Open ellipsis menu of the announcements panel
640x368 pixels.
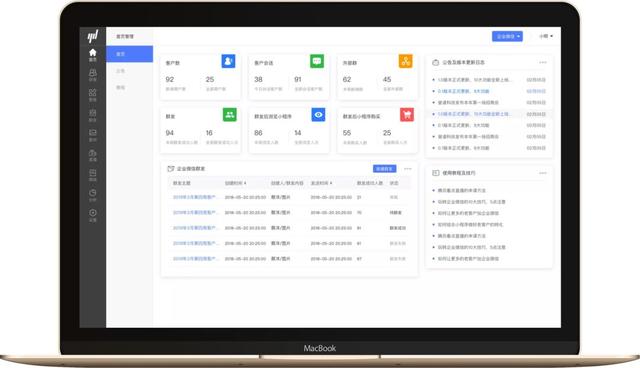coord(542,62)
